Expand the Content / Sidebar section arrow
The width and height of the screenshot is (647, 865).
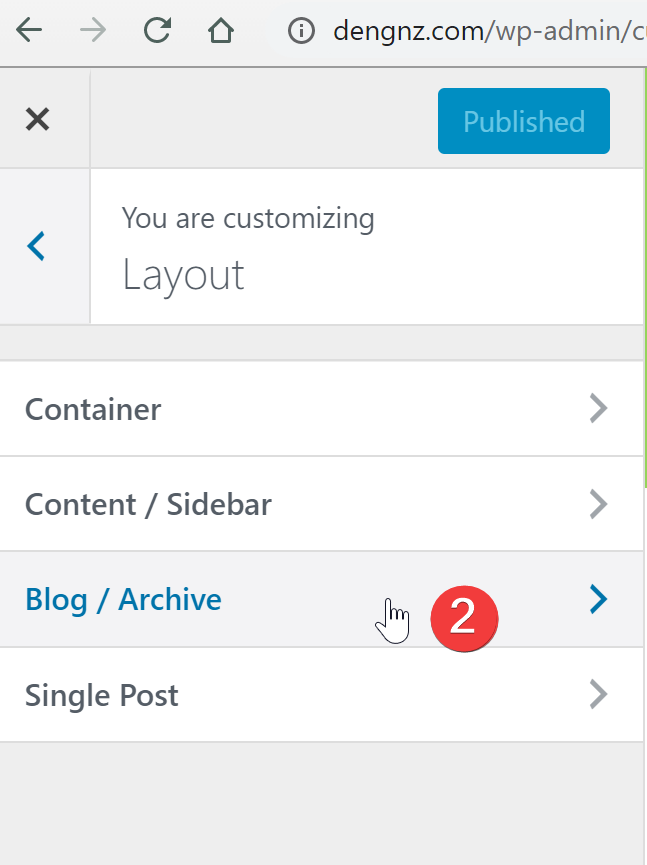(598, 504)
